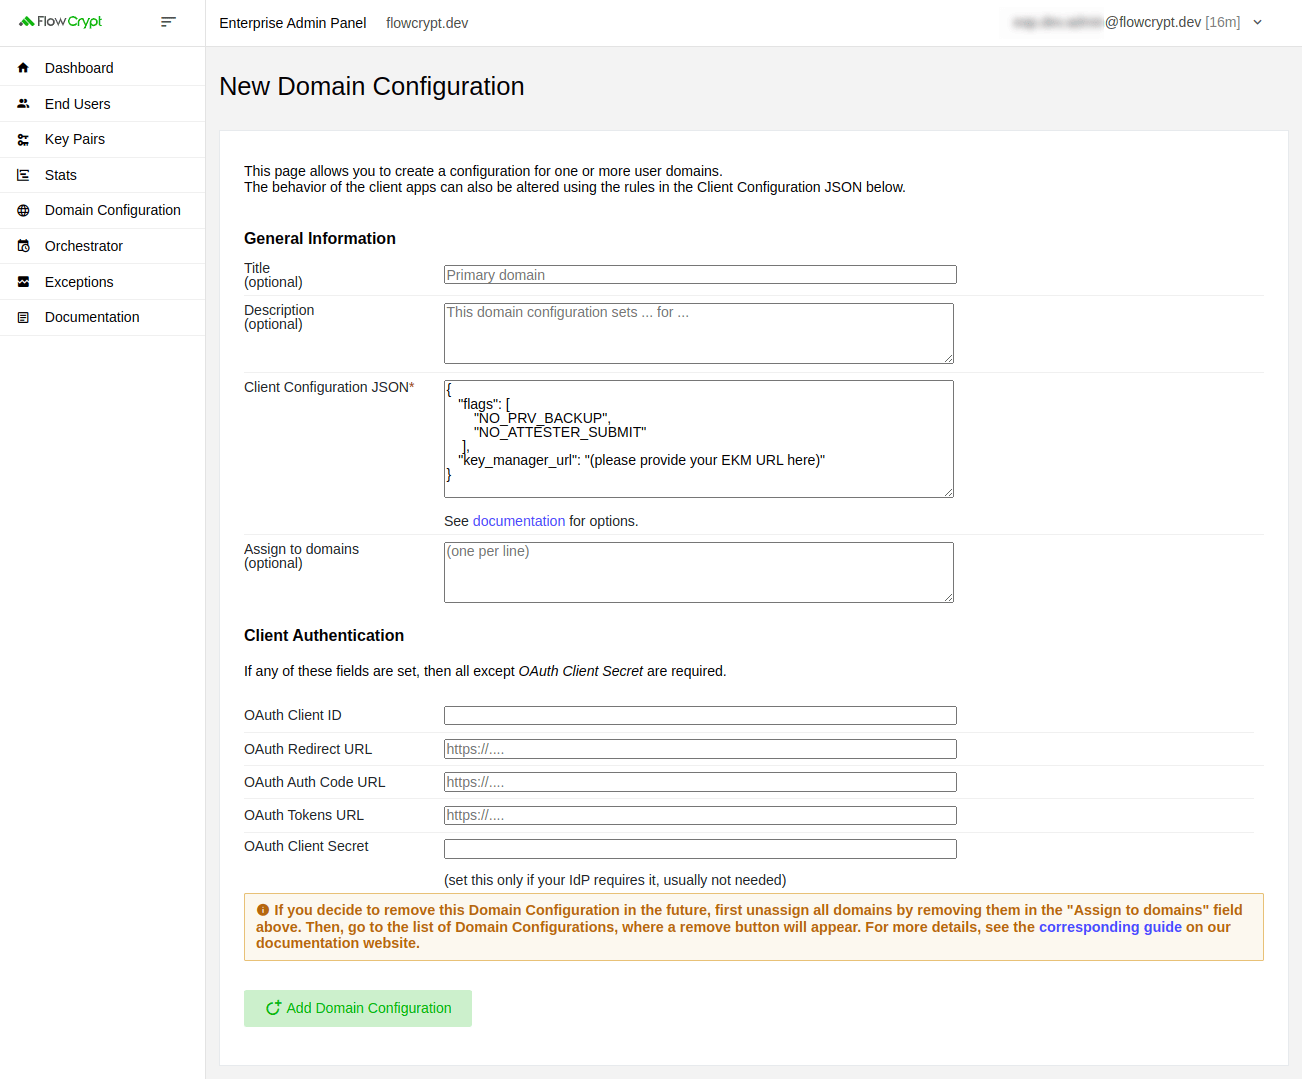Click the Client Configuration JSON label
Viewport: 1302px width, 1079px height.
pyautogui.click(x=329, y=387)
